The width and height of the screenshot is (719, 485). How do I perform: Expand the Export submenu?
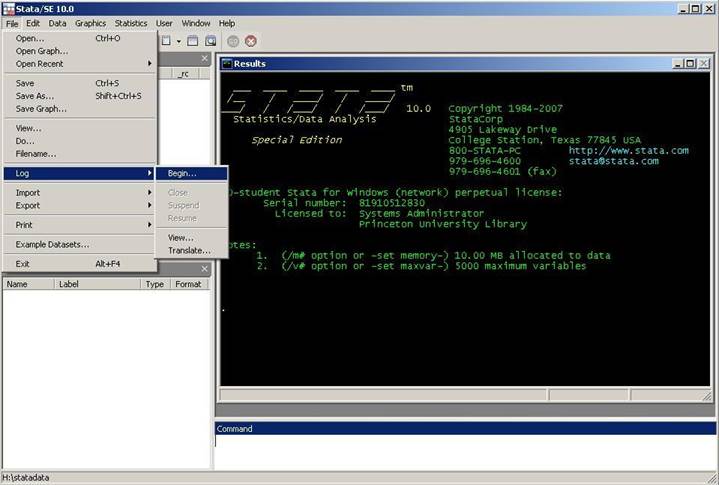pyautogui.click(x=80, y=205)
